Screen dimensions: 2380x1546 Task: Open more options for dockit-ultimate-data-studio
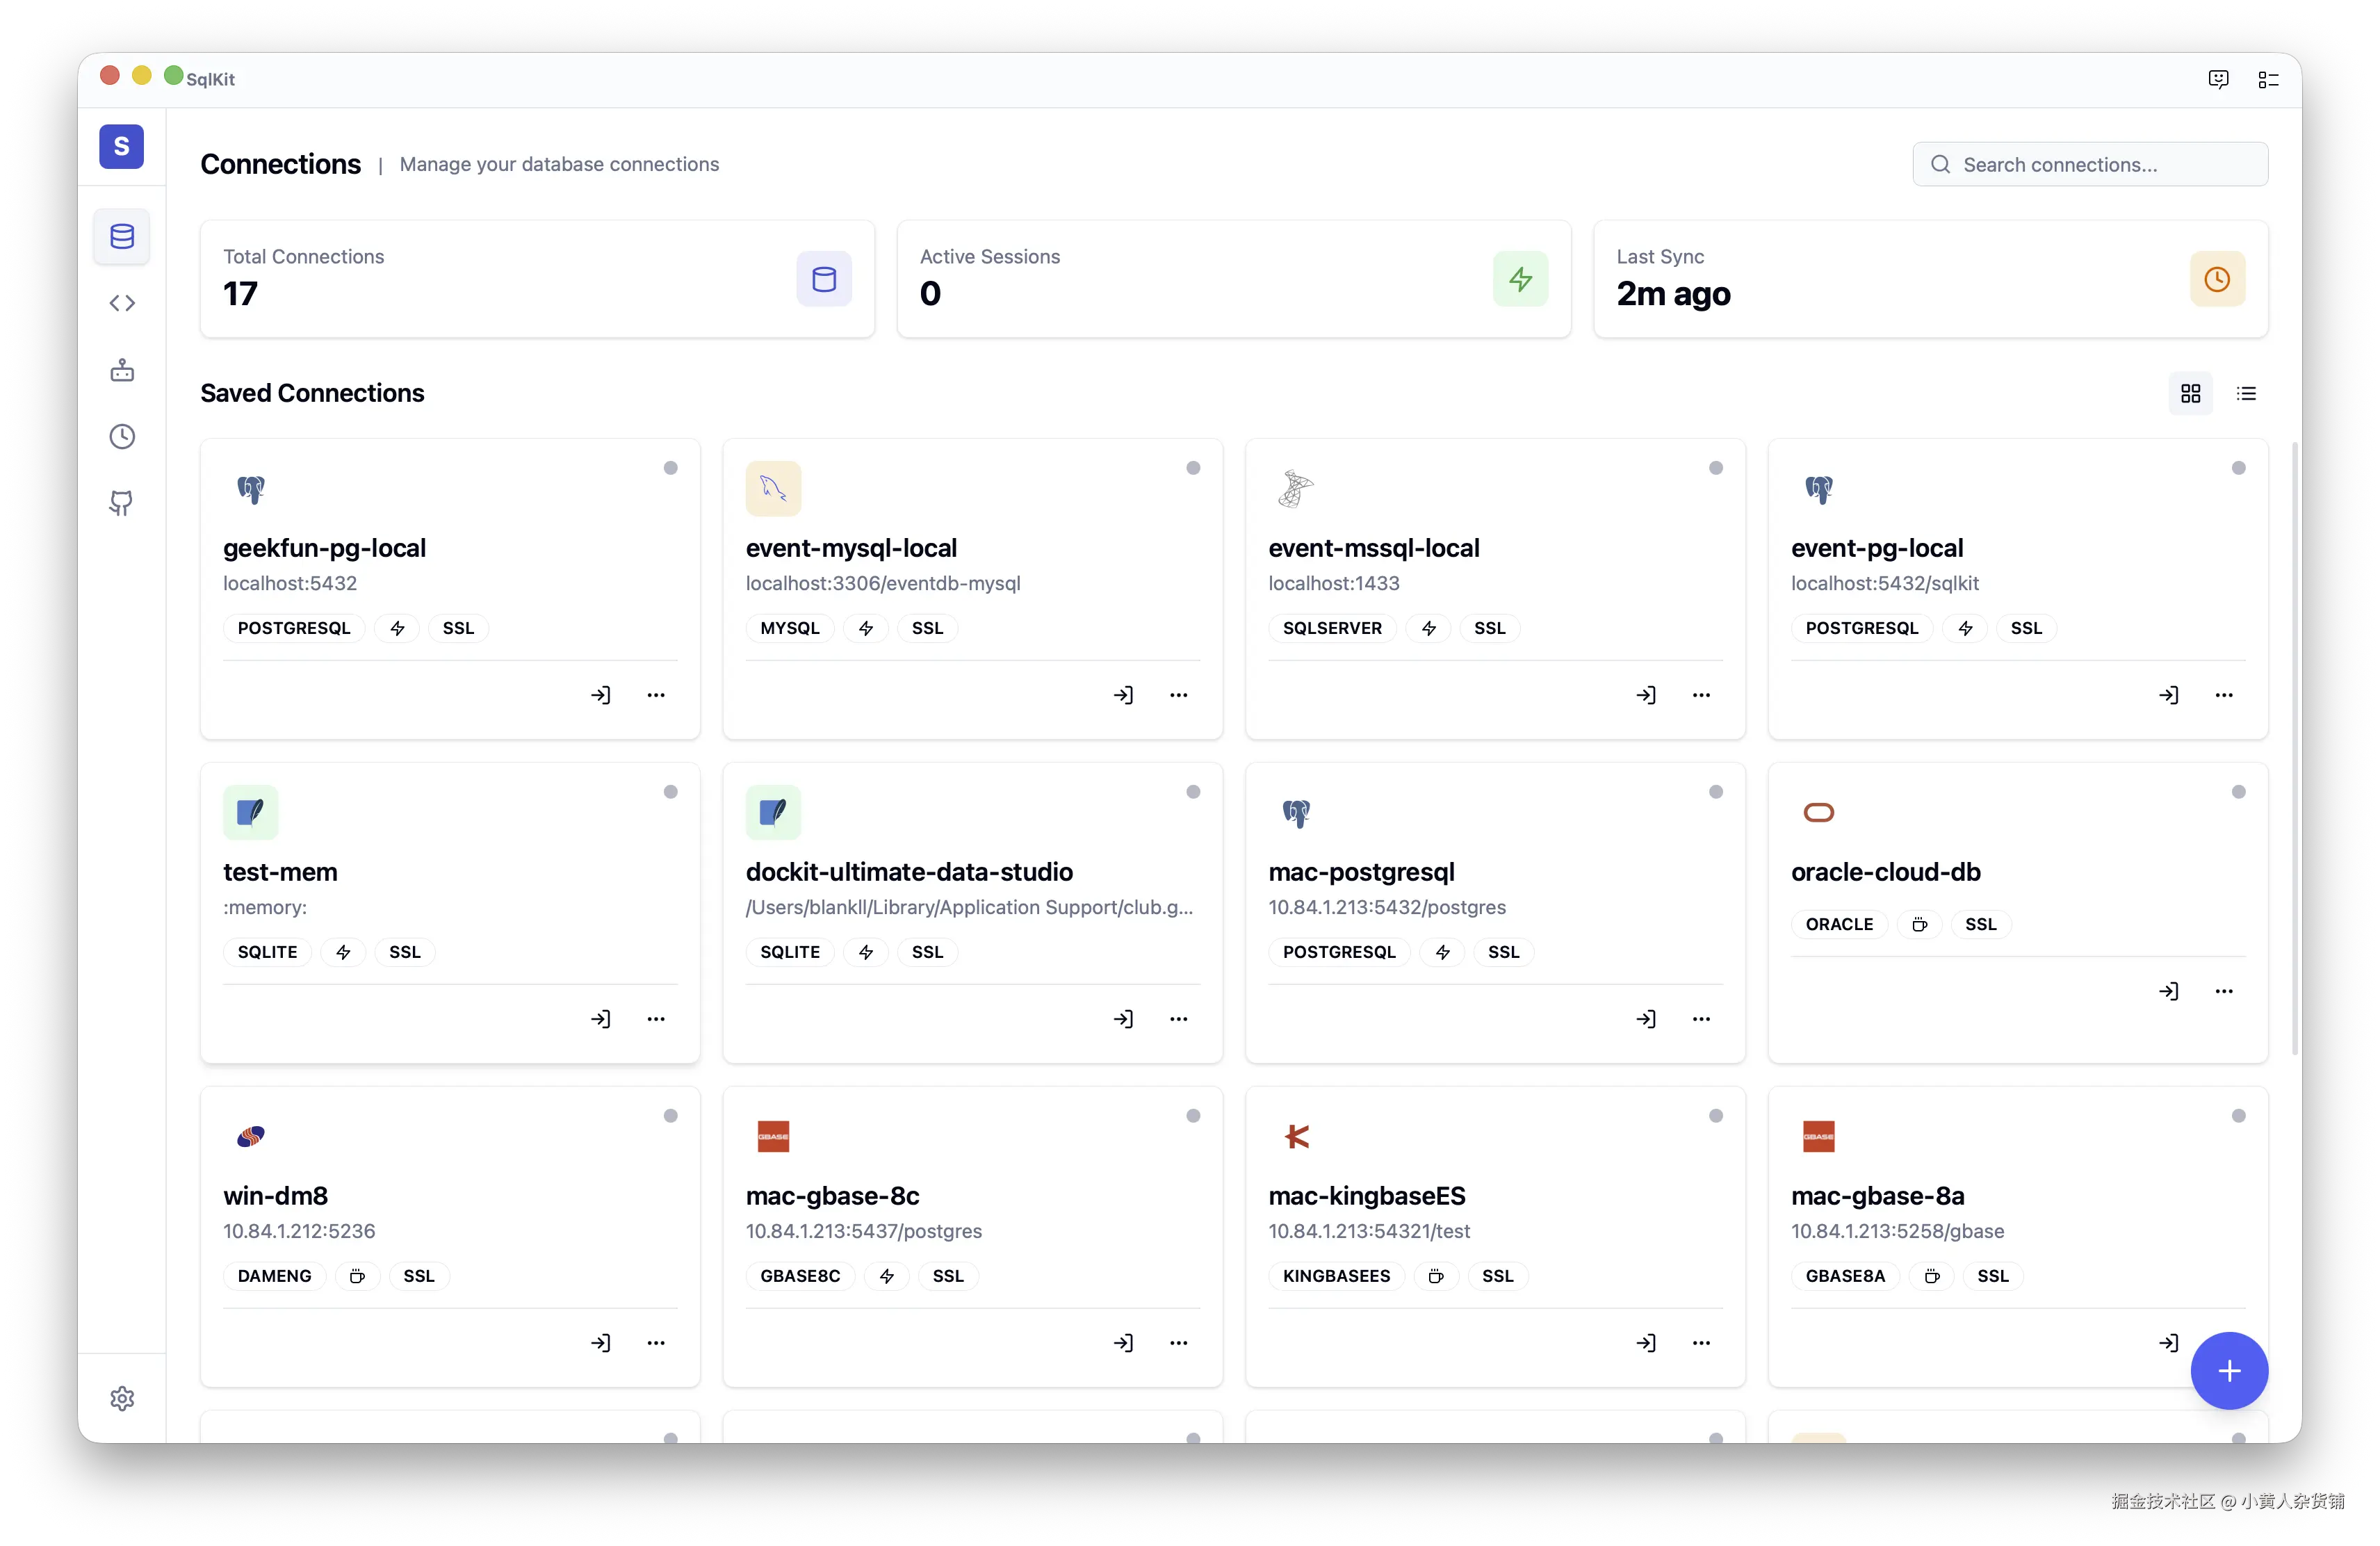(1179, 1019)
